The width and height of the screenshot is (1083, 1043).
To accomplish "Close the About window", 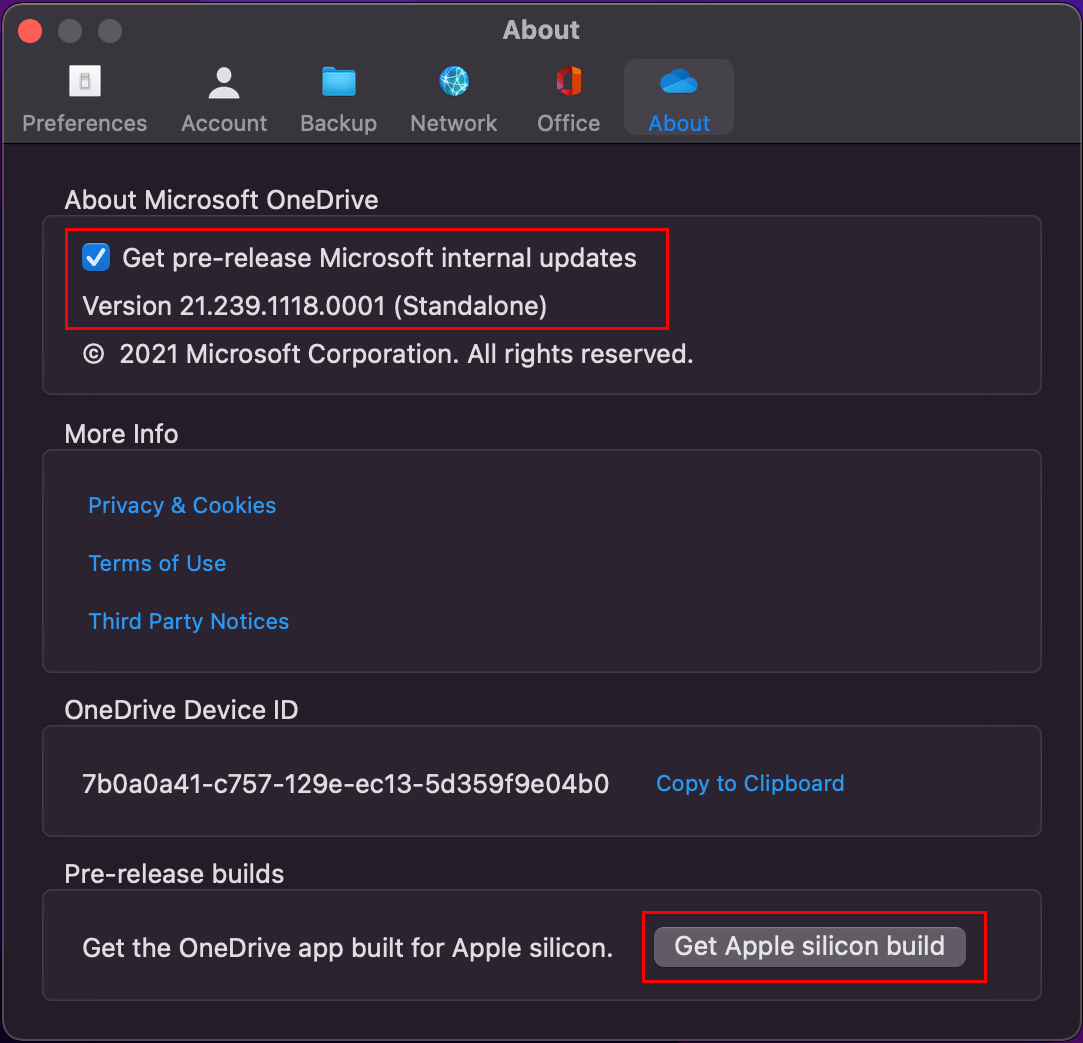I will point(29,30).
